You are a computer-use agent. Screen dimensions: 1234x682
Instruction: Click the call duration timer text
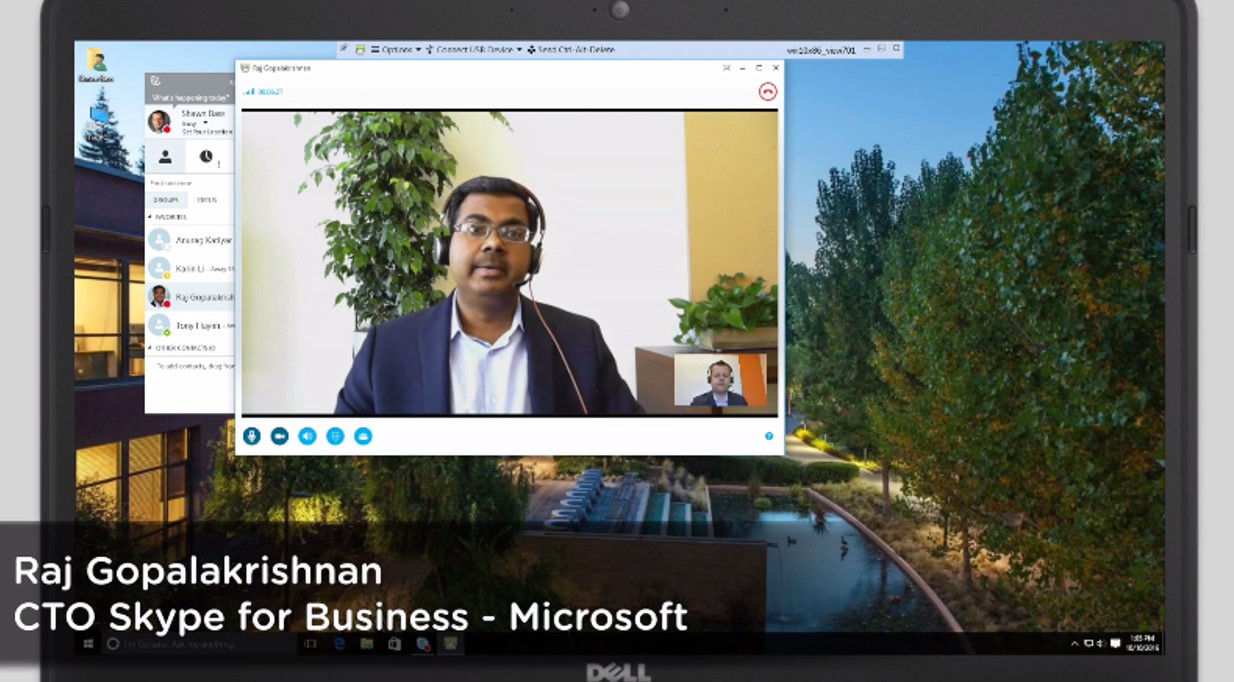270,92
